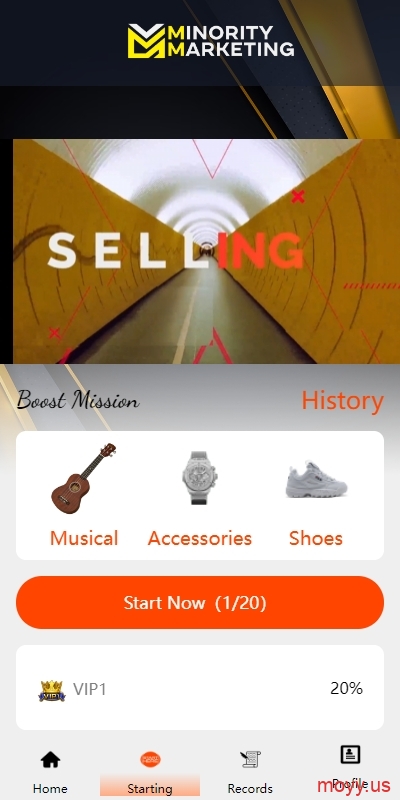Choose the ukulele Musical category image
This screenshot has height=800, width=400.
pyautogui.click(x=84, y=478)
